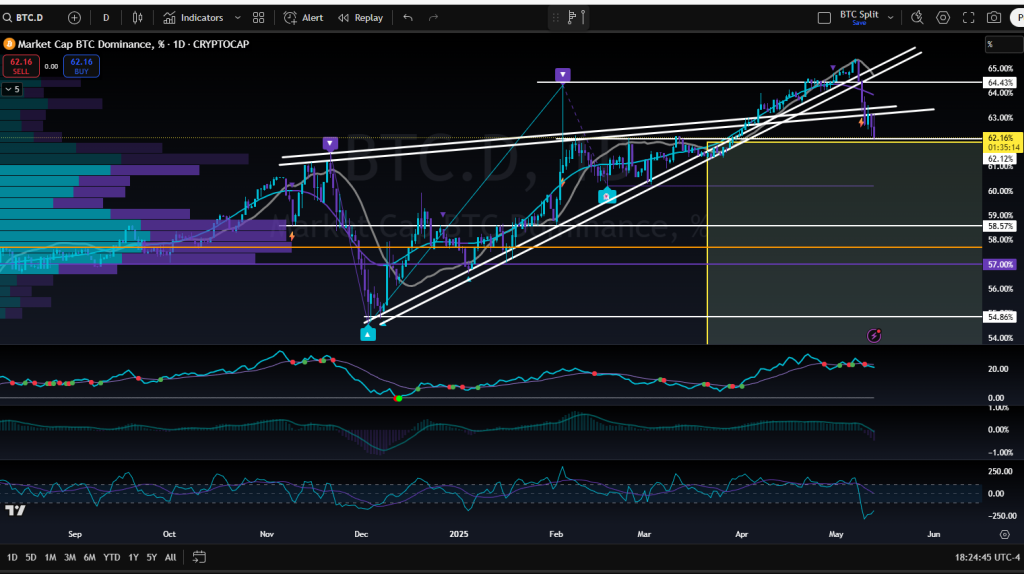Click the 54.86% horizontal line label
The height and width of the screenshot is (574, 1024).
pyautogui.click(x=1000, y=317)
